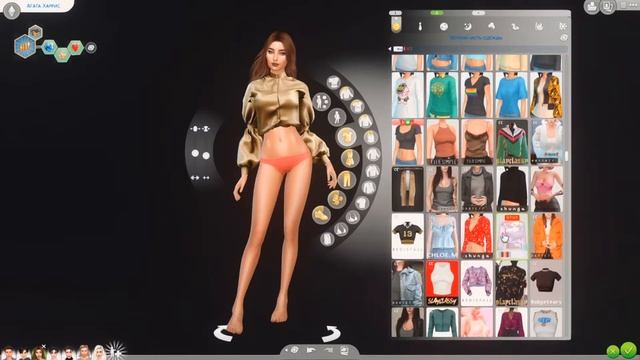Choose the number 13 jersey thumbnail
This screenshot has width=640, height=360.
408,236
